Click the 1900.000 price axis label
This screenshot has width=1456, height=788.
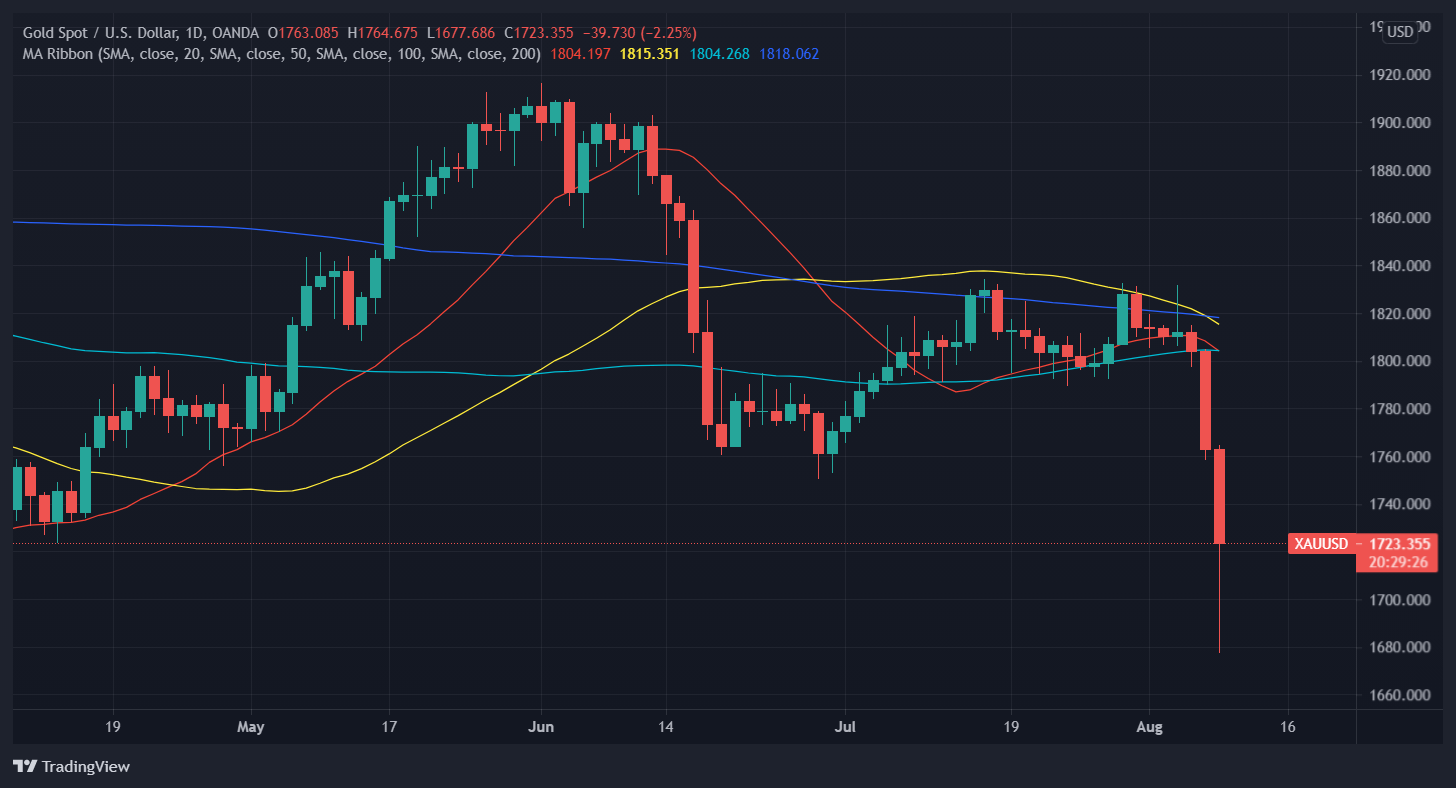tap(1401, 123)
